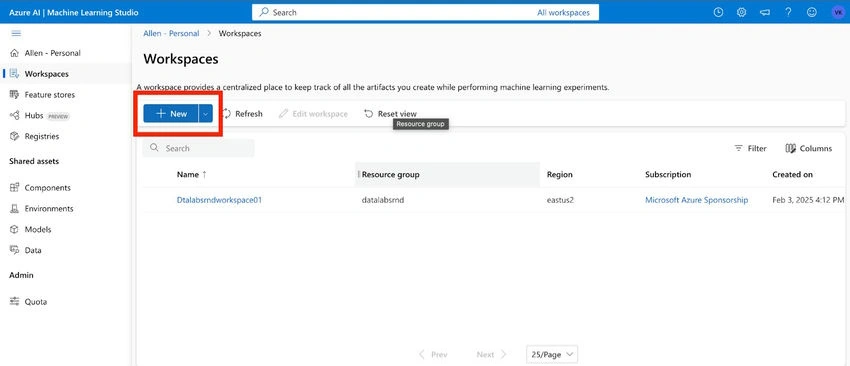
Task: Open help question mark icon
Action: tap(788, 12)
